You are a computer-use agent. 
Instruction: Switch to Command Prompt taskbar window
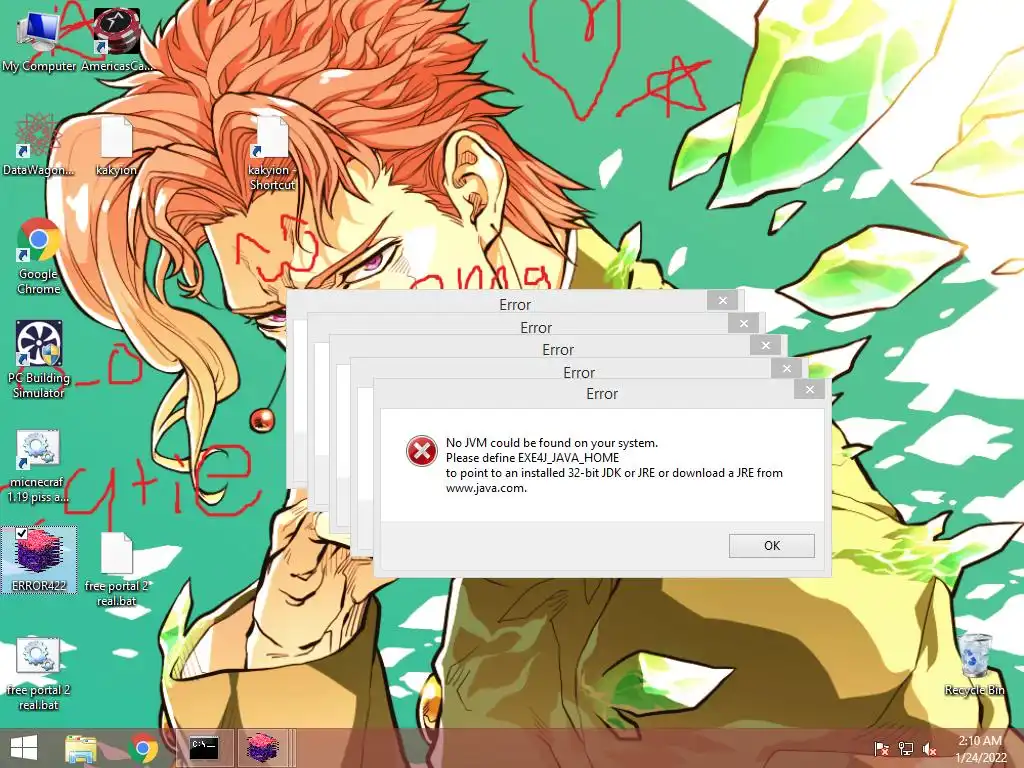(x=204, y=748)
